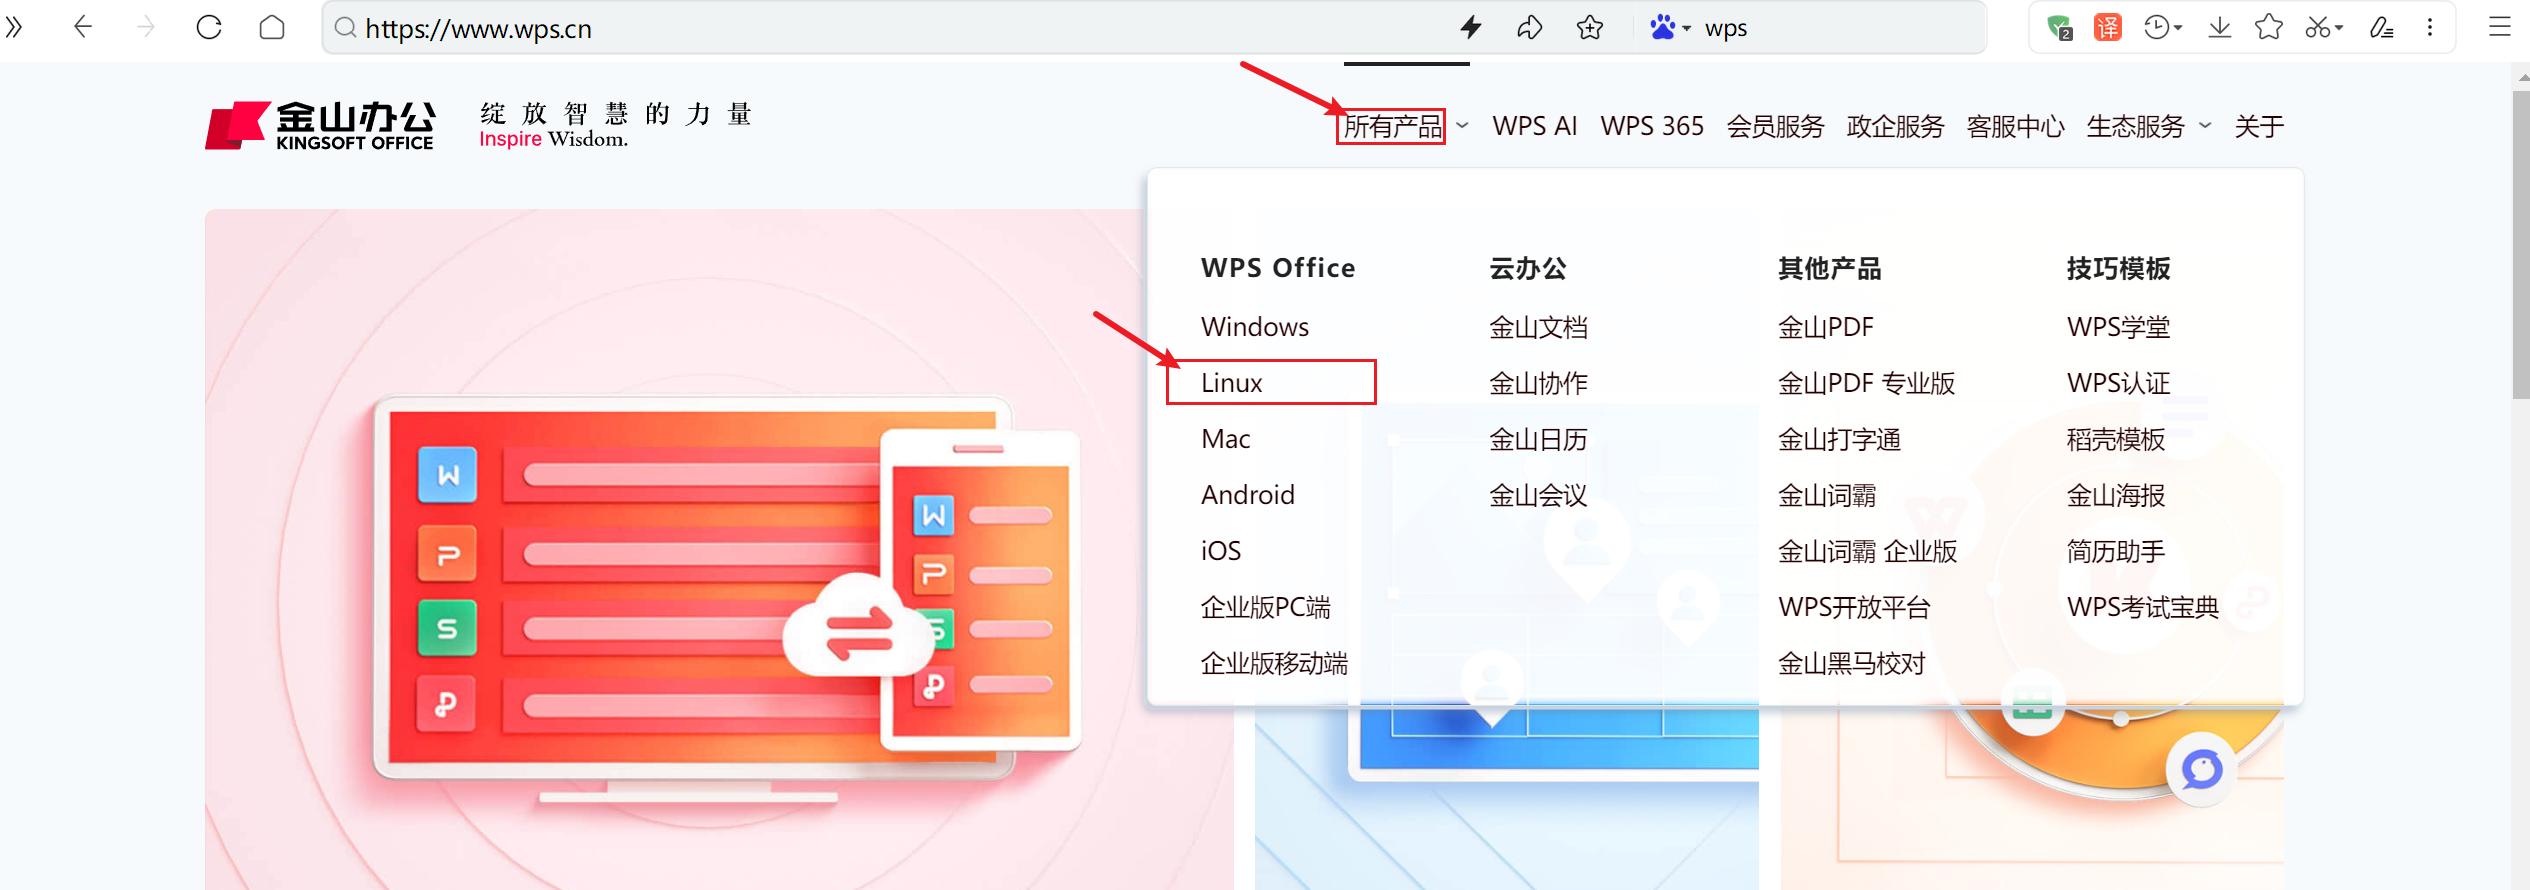Open the 关于 navigation item

click(2259, 127)
